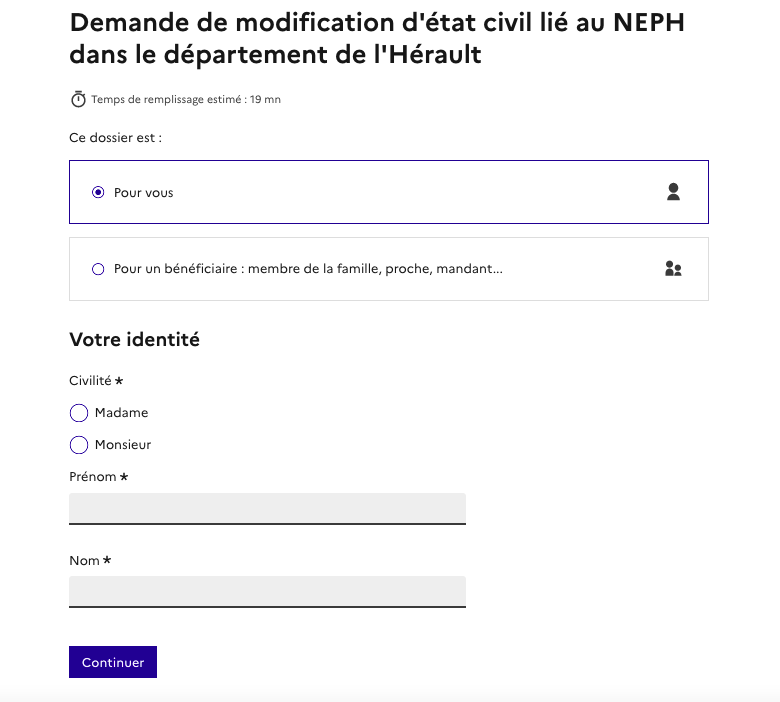Viewport: 780px width, 702px height.
Task: Click the "Votre identité" section heading
Action: (134, 340)
